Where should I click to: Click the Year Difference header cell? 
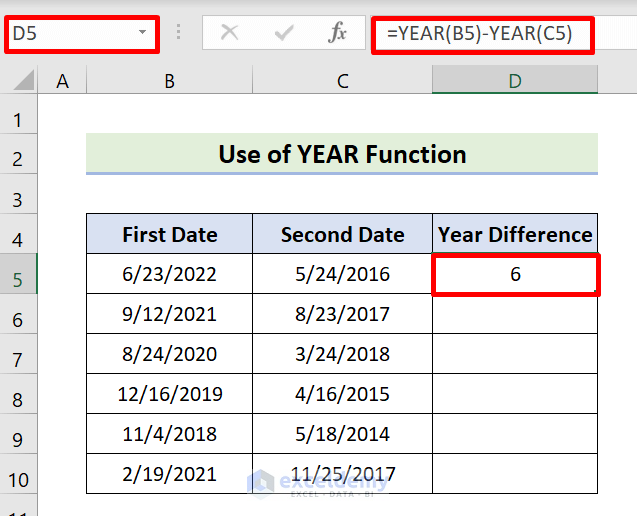(515, 235)
